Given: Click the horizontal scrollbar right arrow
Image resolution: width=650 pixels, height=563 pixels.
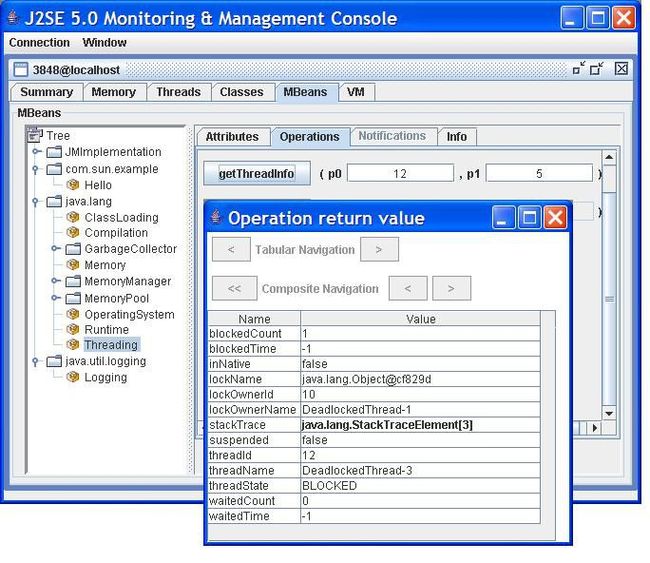Looking at the screenshot, I should [x=595, y=428].
